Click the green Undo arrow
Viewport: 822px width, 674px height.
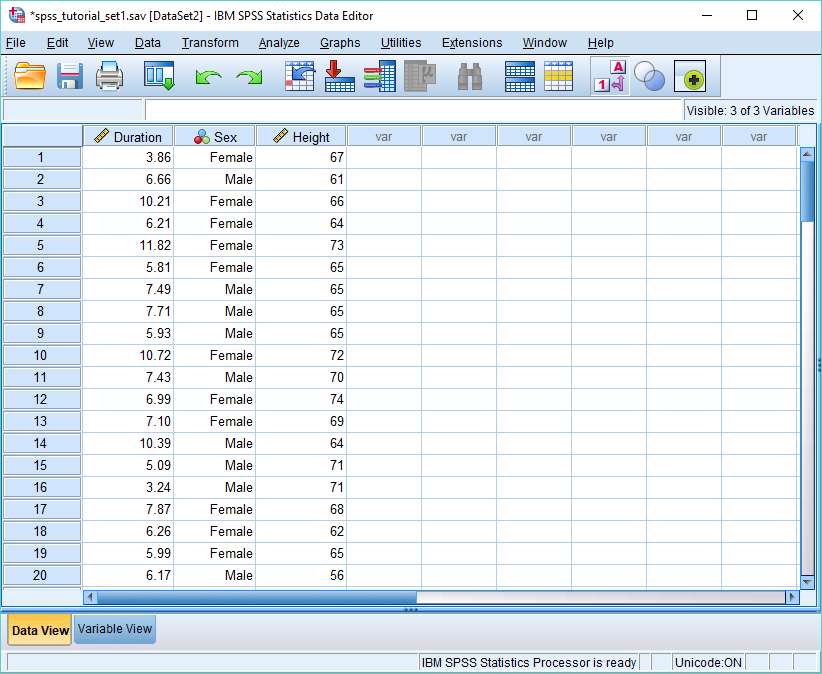click(208, 78)
